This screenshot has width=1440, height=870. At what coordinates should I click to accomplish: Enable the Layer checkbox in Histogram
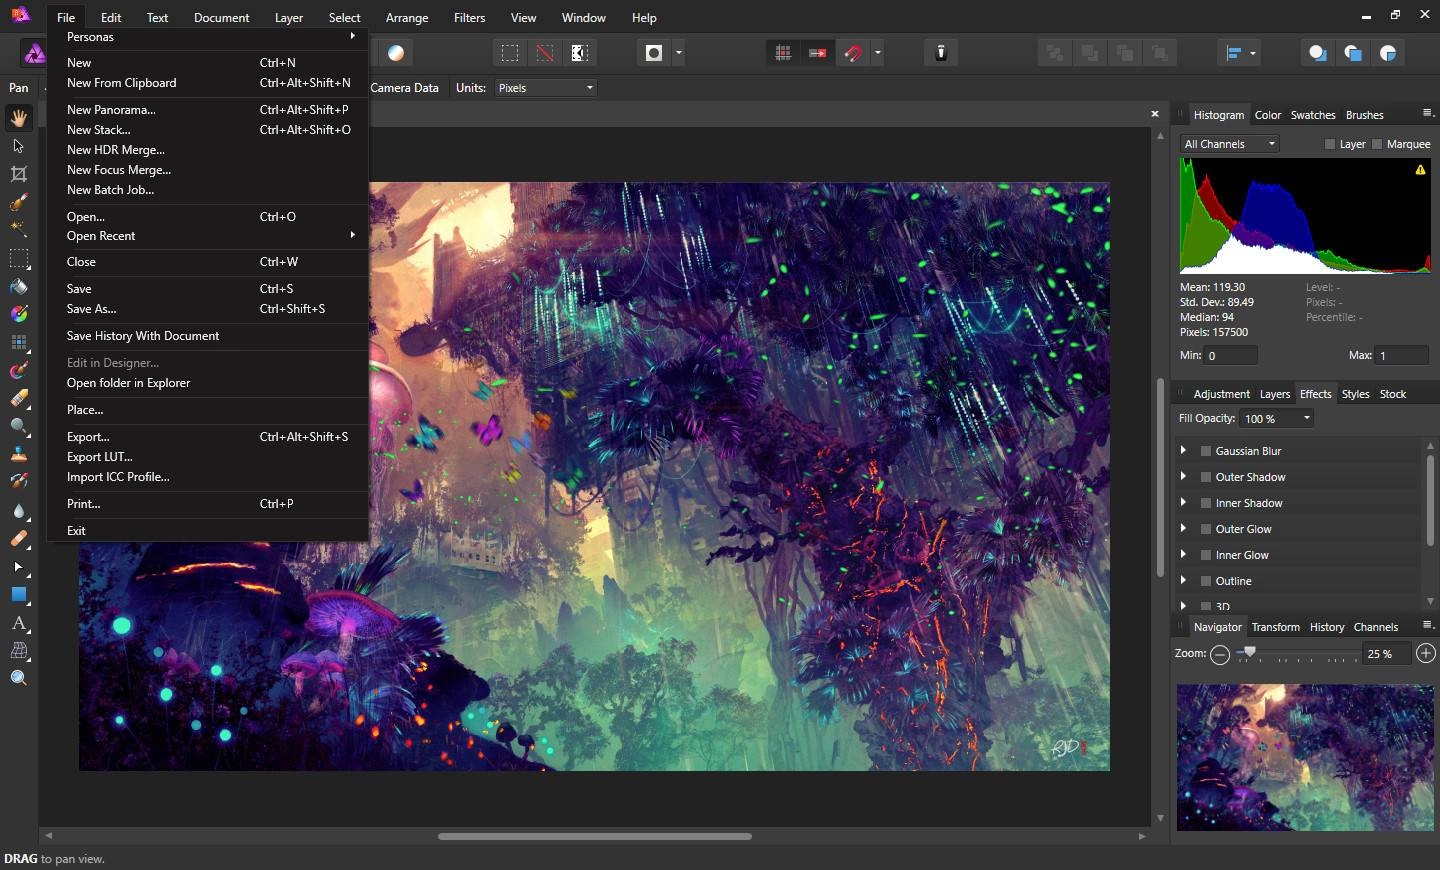tap(1330, 144)
